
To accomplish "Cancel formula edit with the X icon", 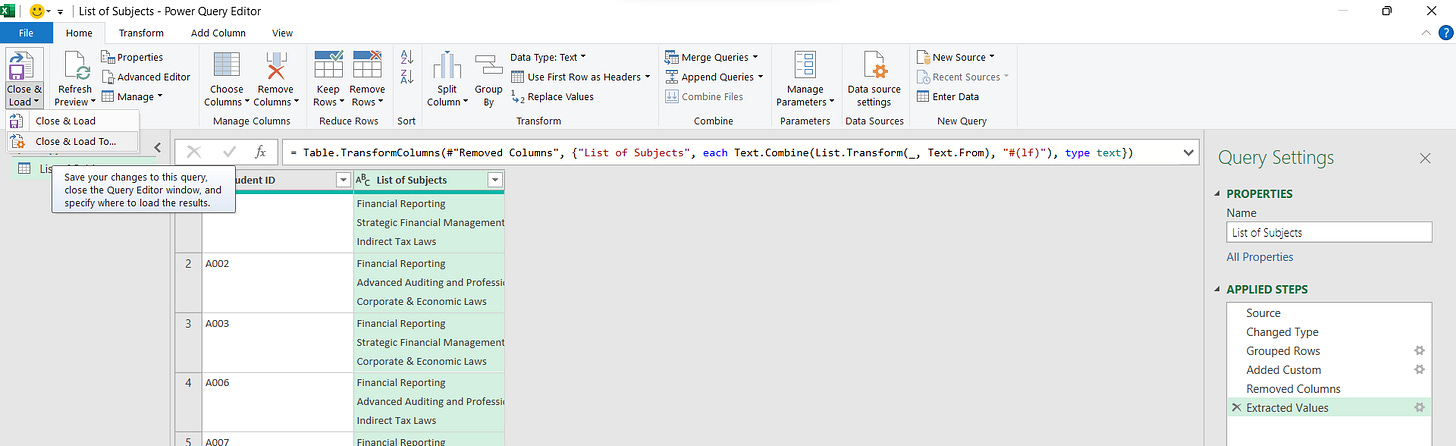I will 194,152.
